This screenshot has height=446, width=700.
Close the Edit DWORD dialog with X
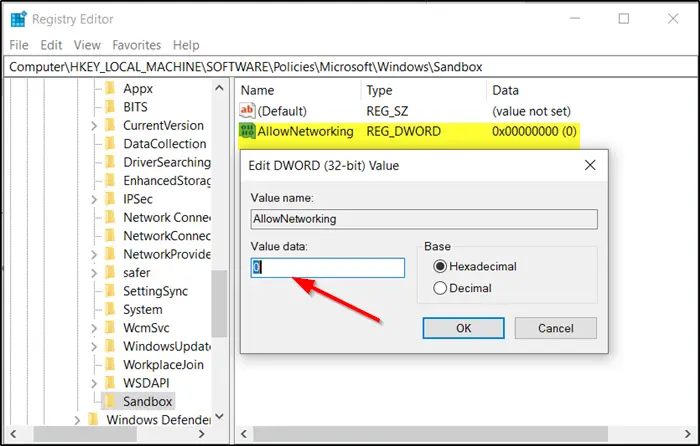(590, 165)
